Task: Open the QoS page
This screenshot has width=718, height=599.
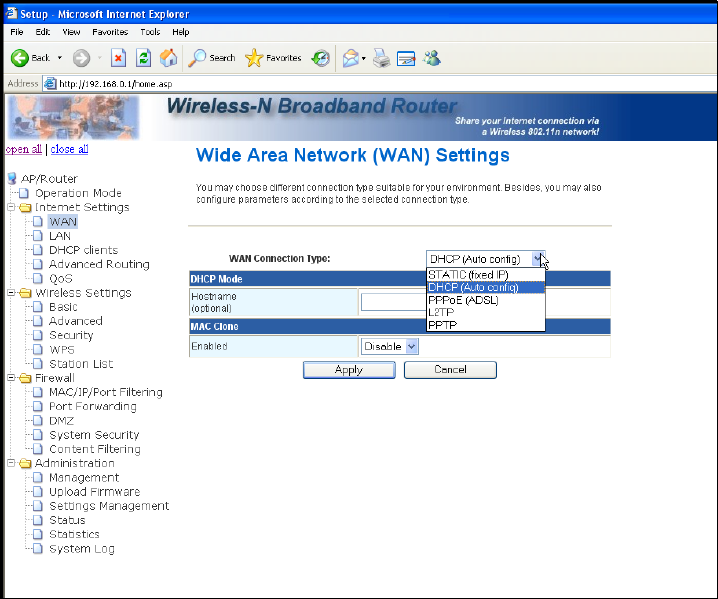Action: tap(60, 278)
